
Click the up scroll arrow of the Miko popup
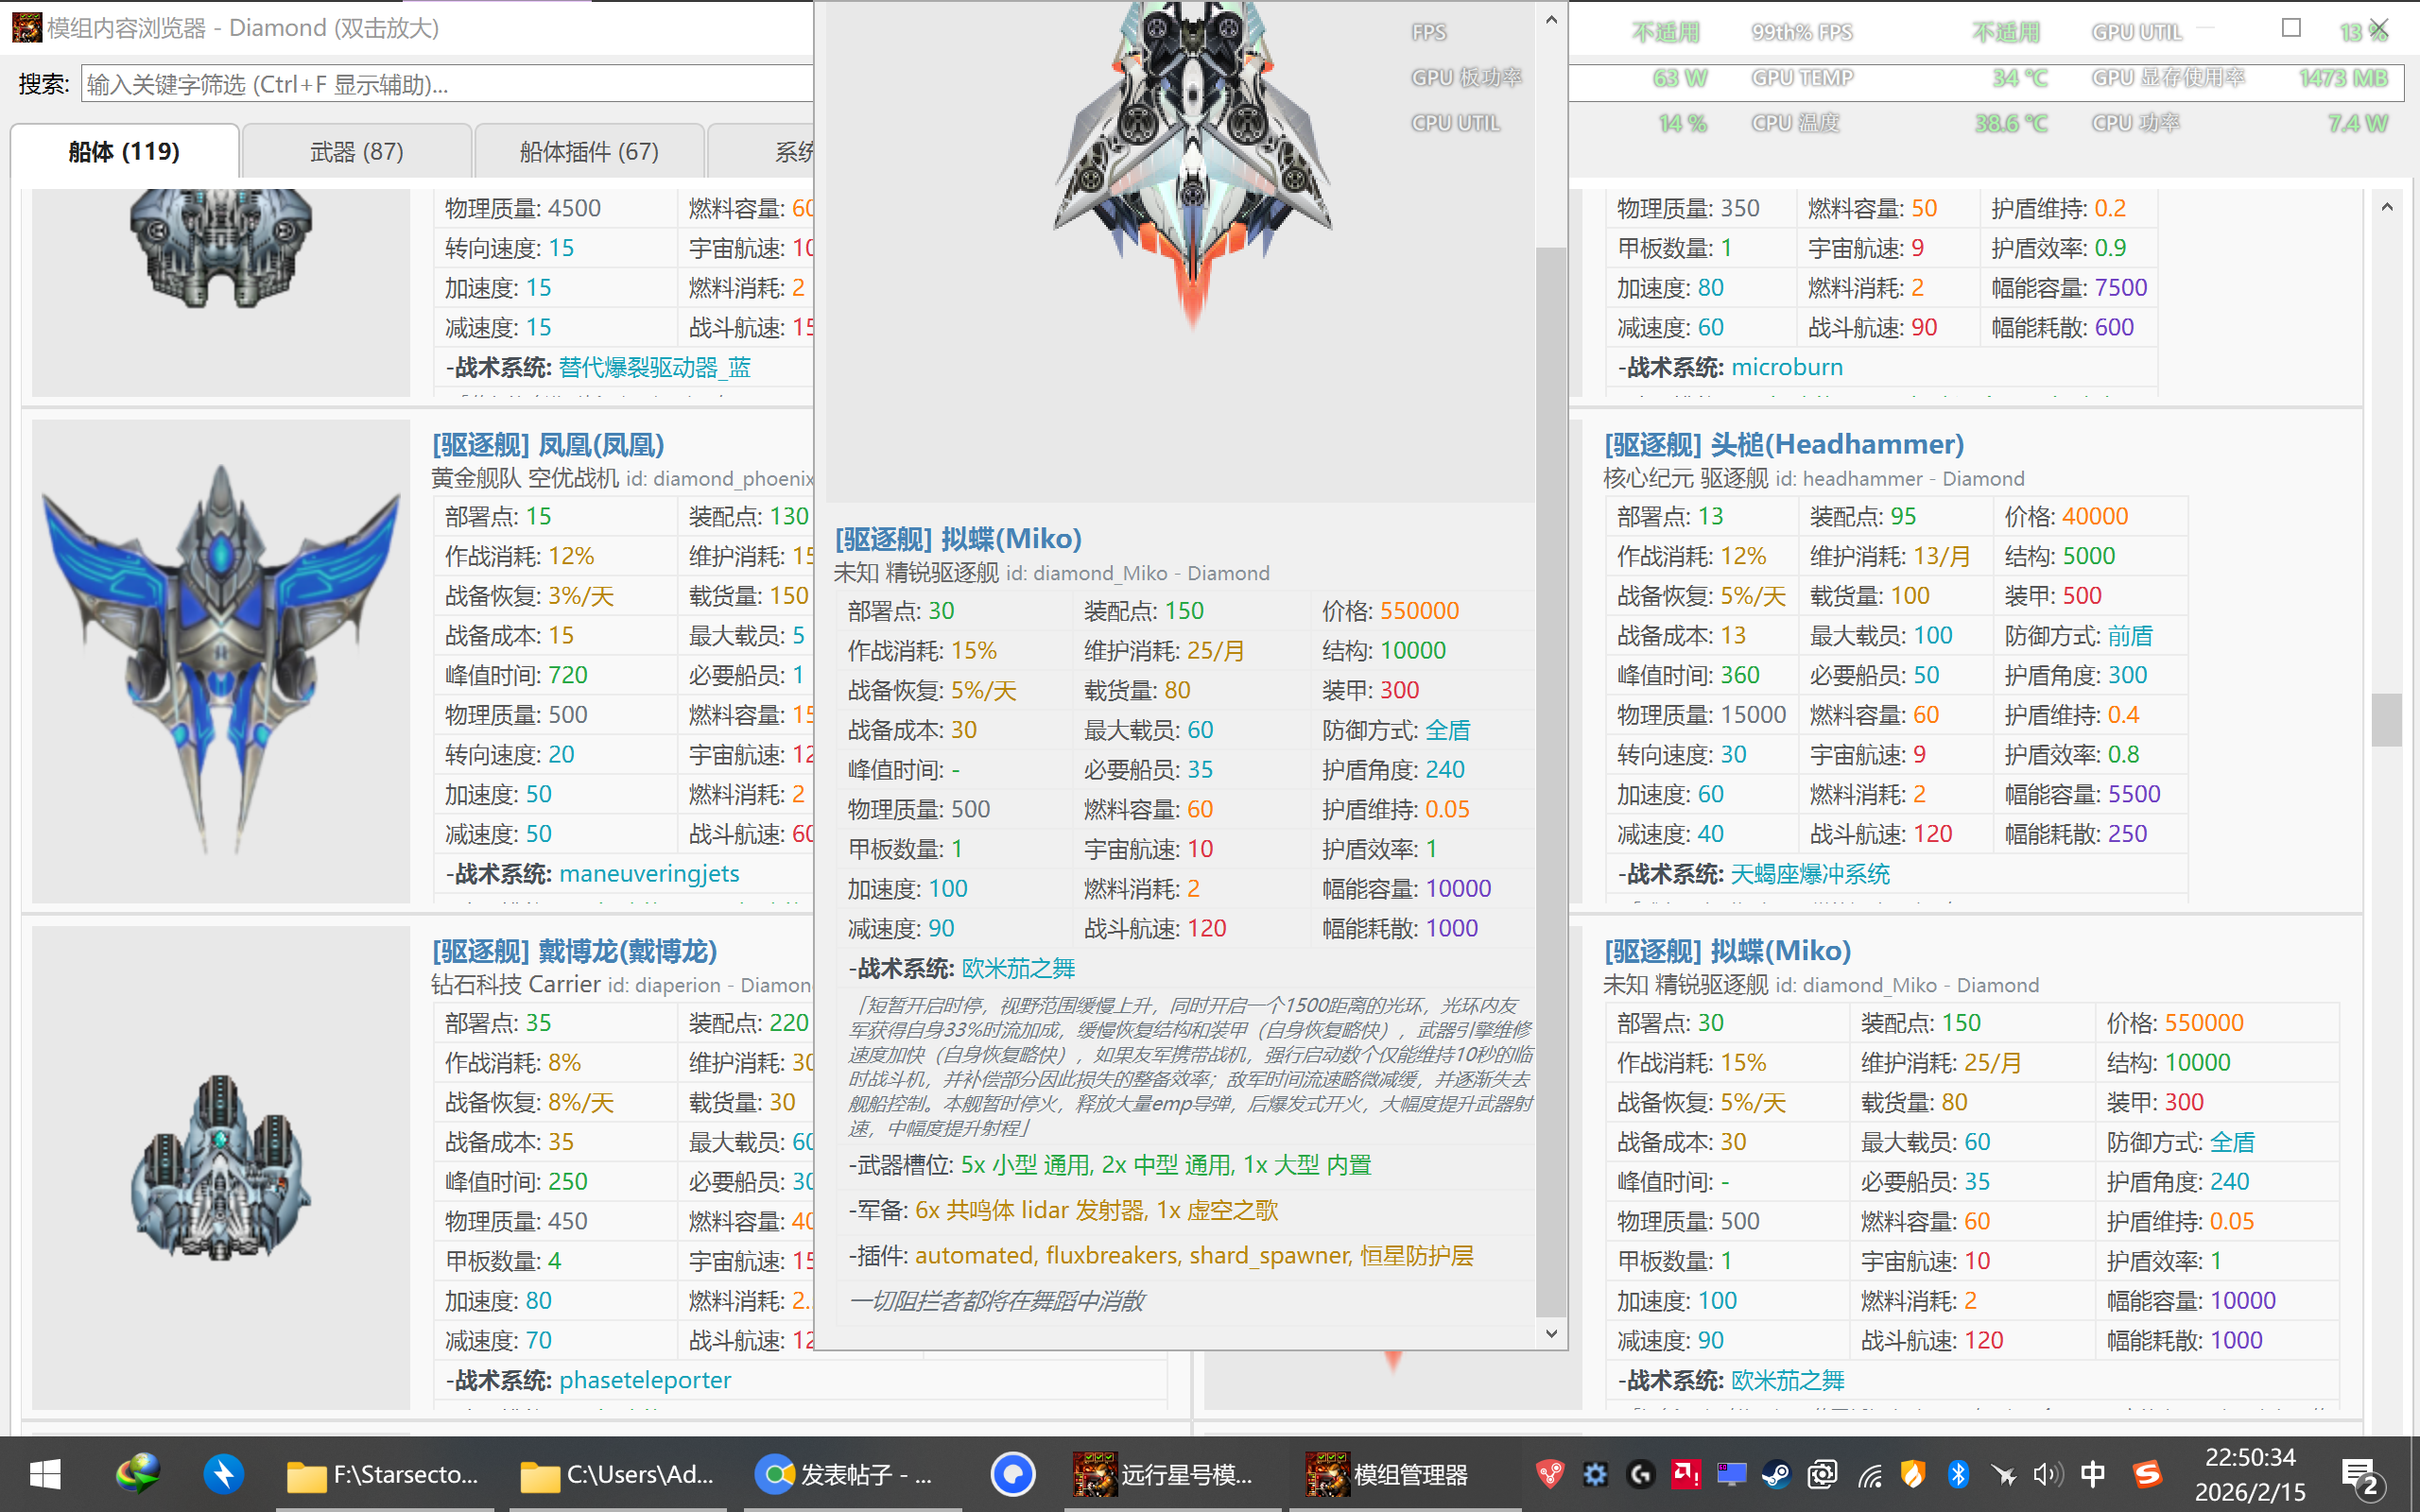coord(1550,19)
